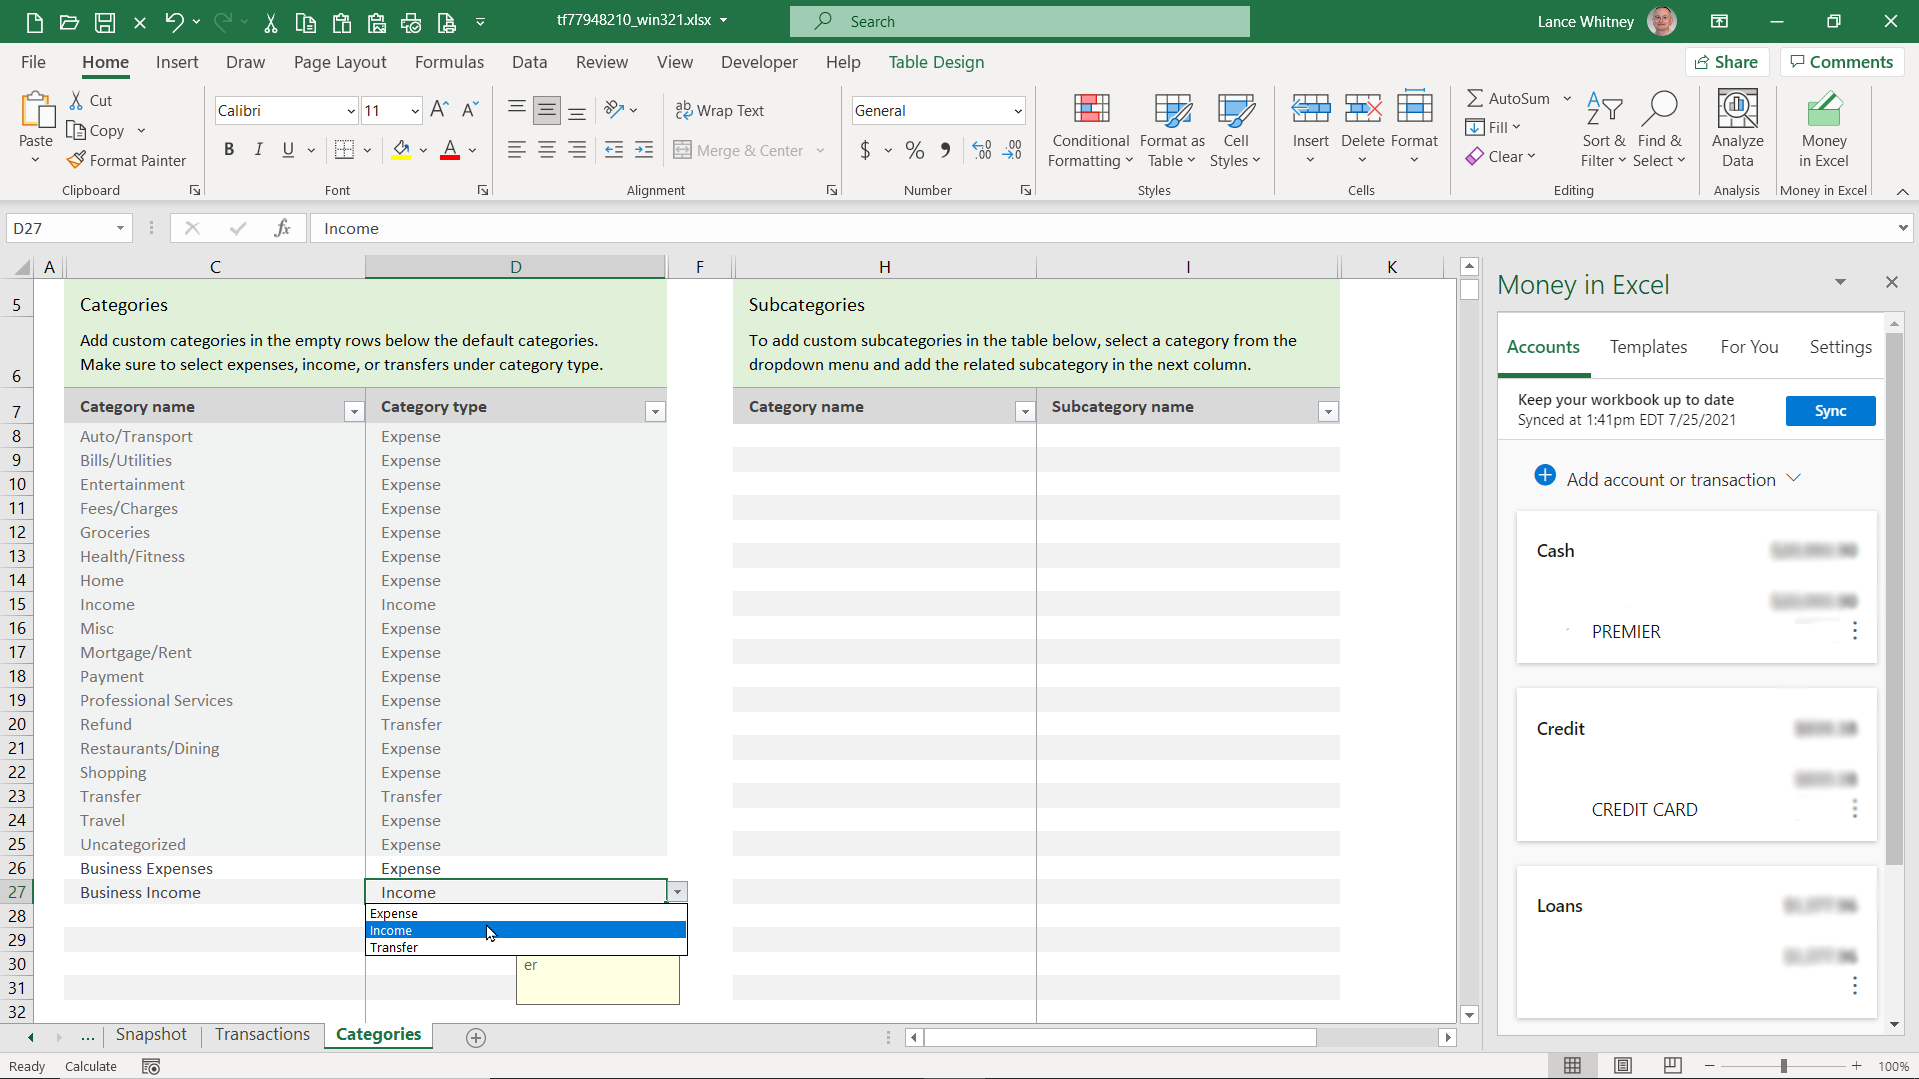Open the Category type filter dropdown
The image size is (1919, 1079).
pyautogui.click(x=655, y=411)
